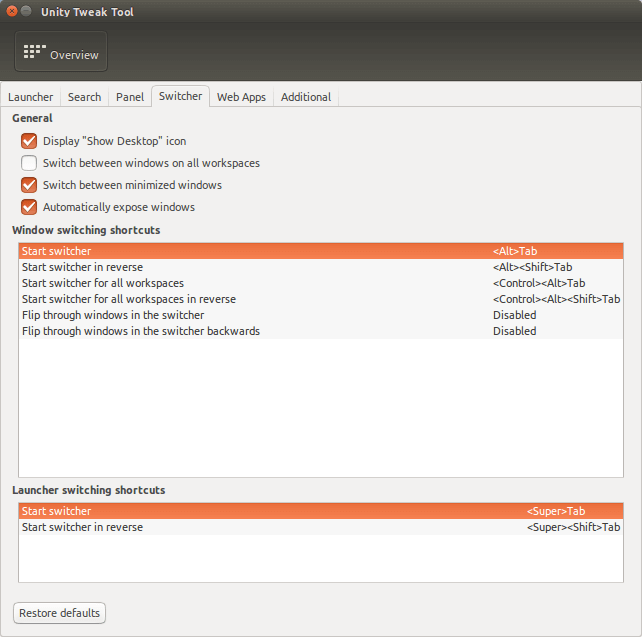Switch to the Search tab
642x637 pixels.
click(x=84, y=97)
